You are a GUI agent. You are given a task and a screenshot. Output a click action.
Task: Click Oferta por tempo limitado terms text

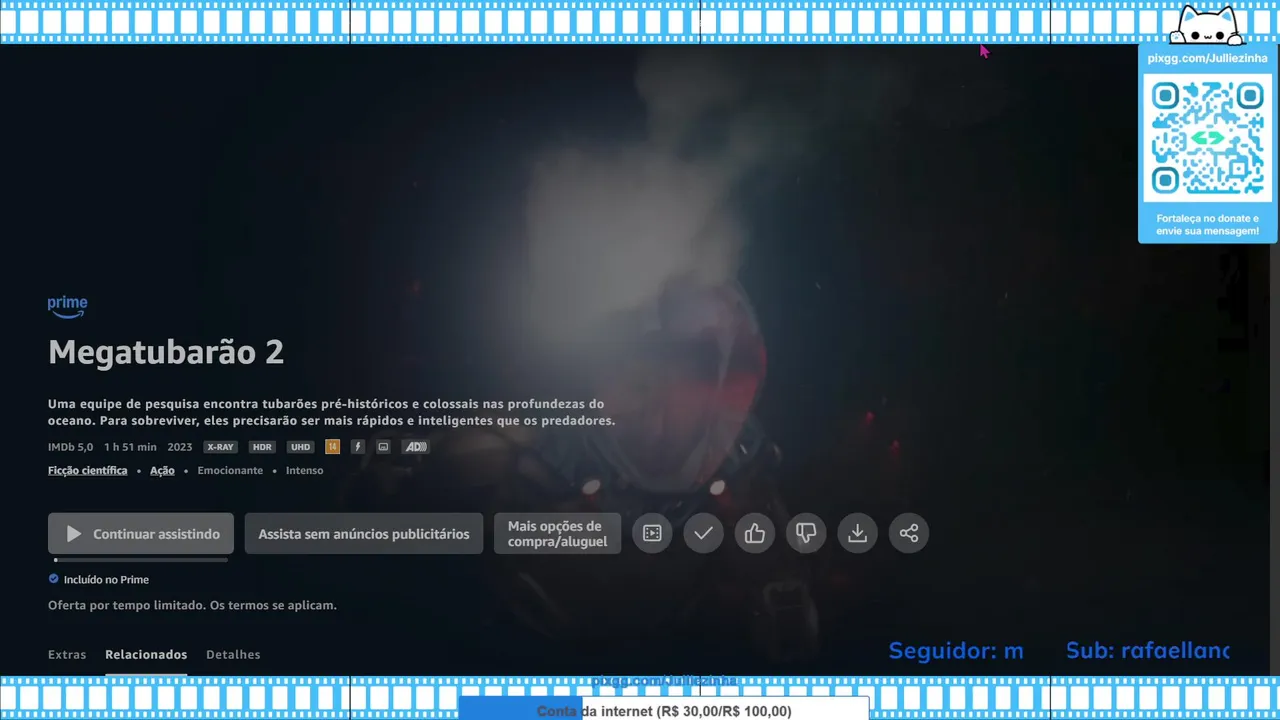(x=192, y=605)
